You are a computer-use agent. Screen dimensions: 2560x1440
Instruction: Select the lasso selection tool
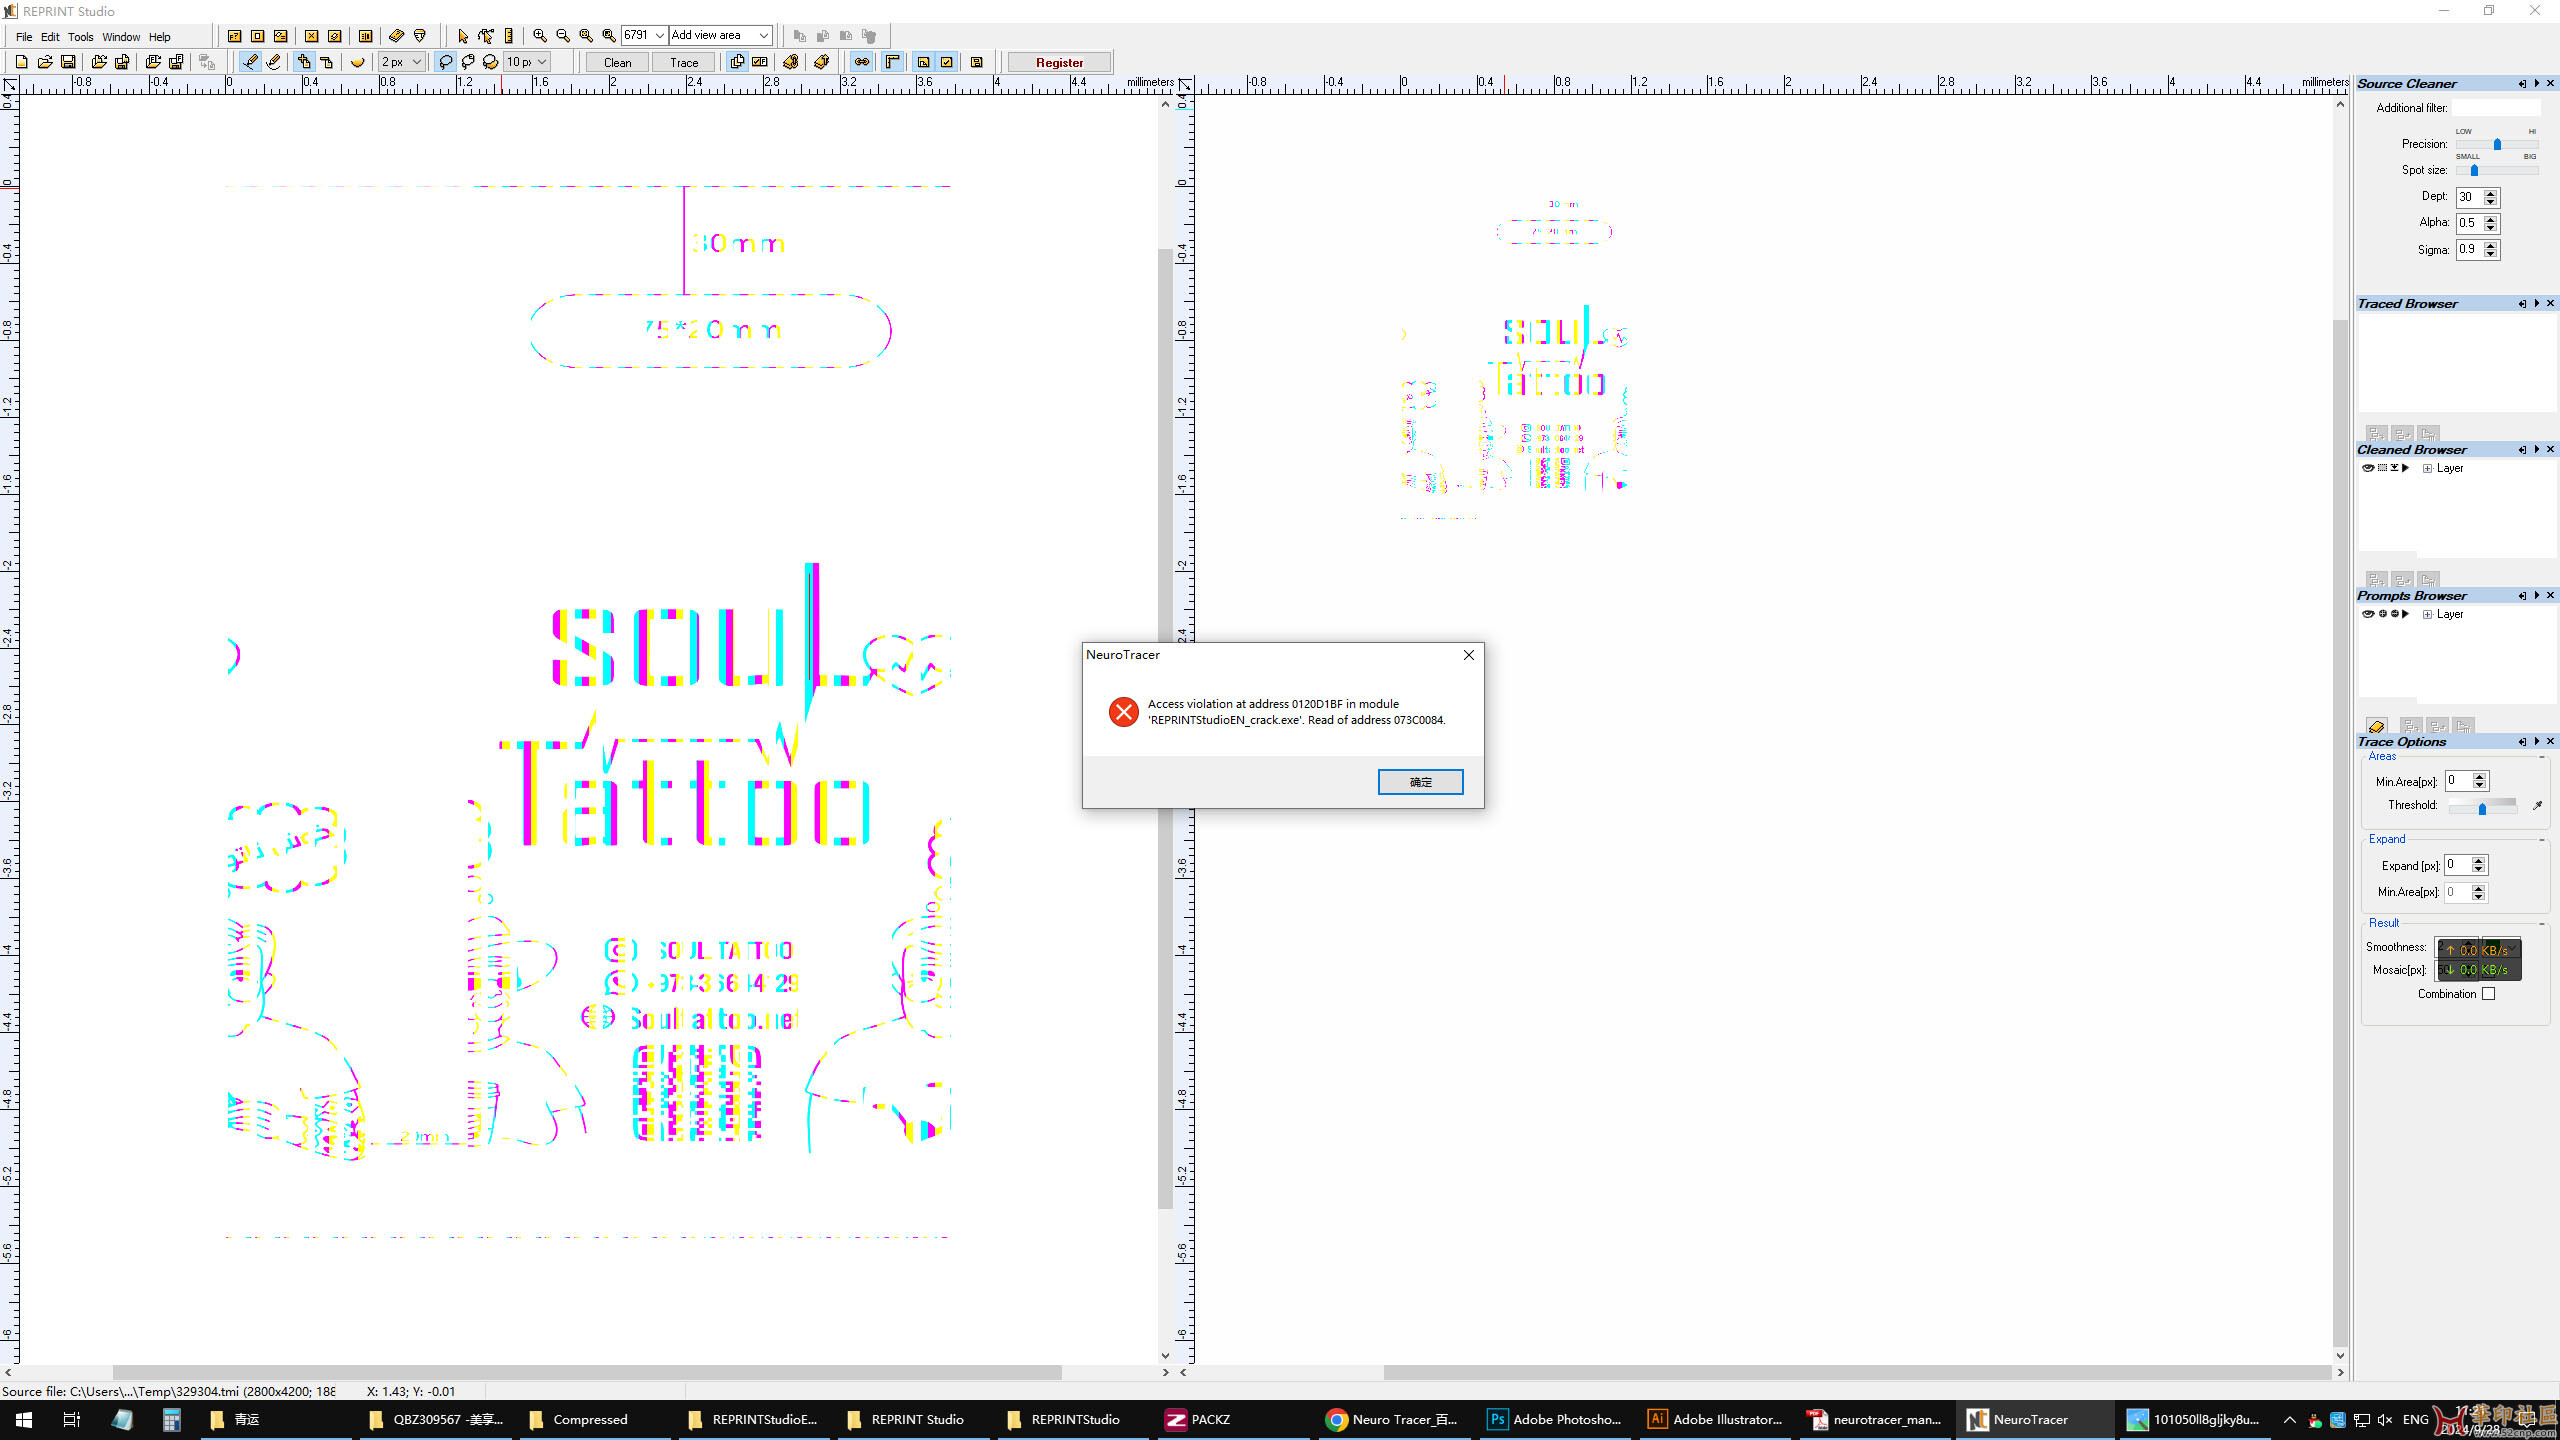point(445,62)
